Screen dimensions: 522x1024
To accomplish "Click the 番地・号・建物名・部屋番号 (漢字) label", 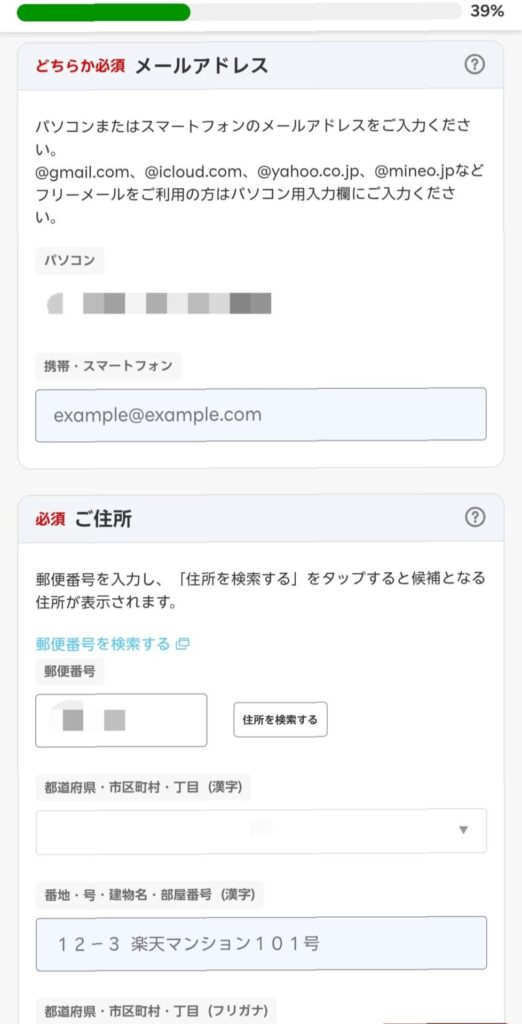I will pyautogui.click(x=150, y=894).
